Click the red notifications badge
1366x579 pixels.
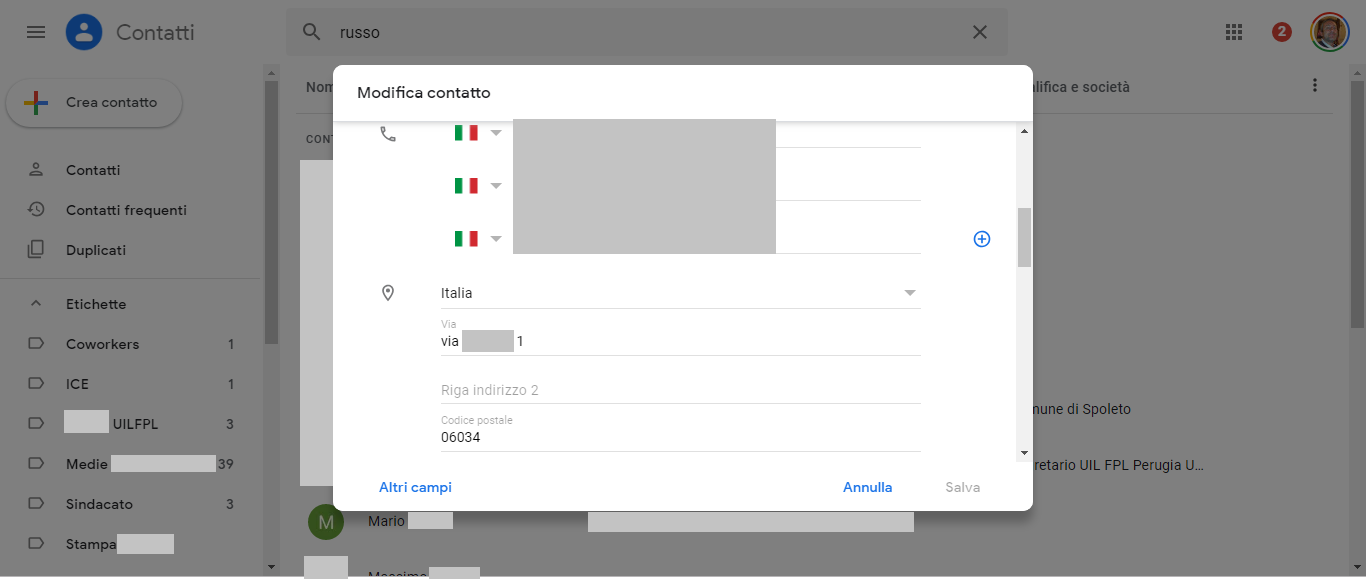1281,32
